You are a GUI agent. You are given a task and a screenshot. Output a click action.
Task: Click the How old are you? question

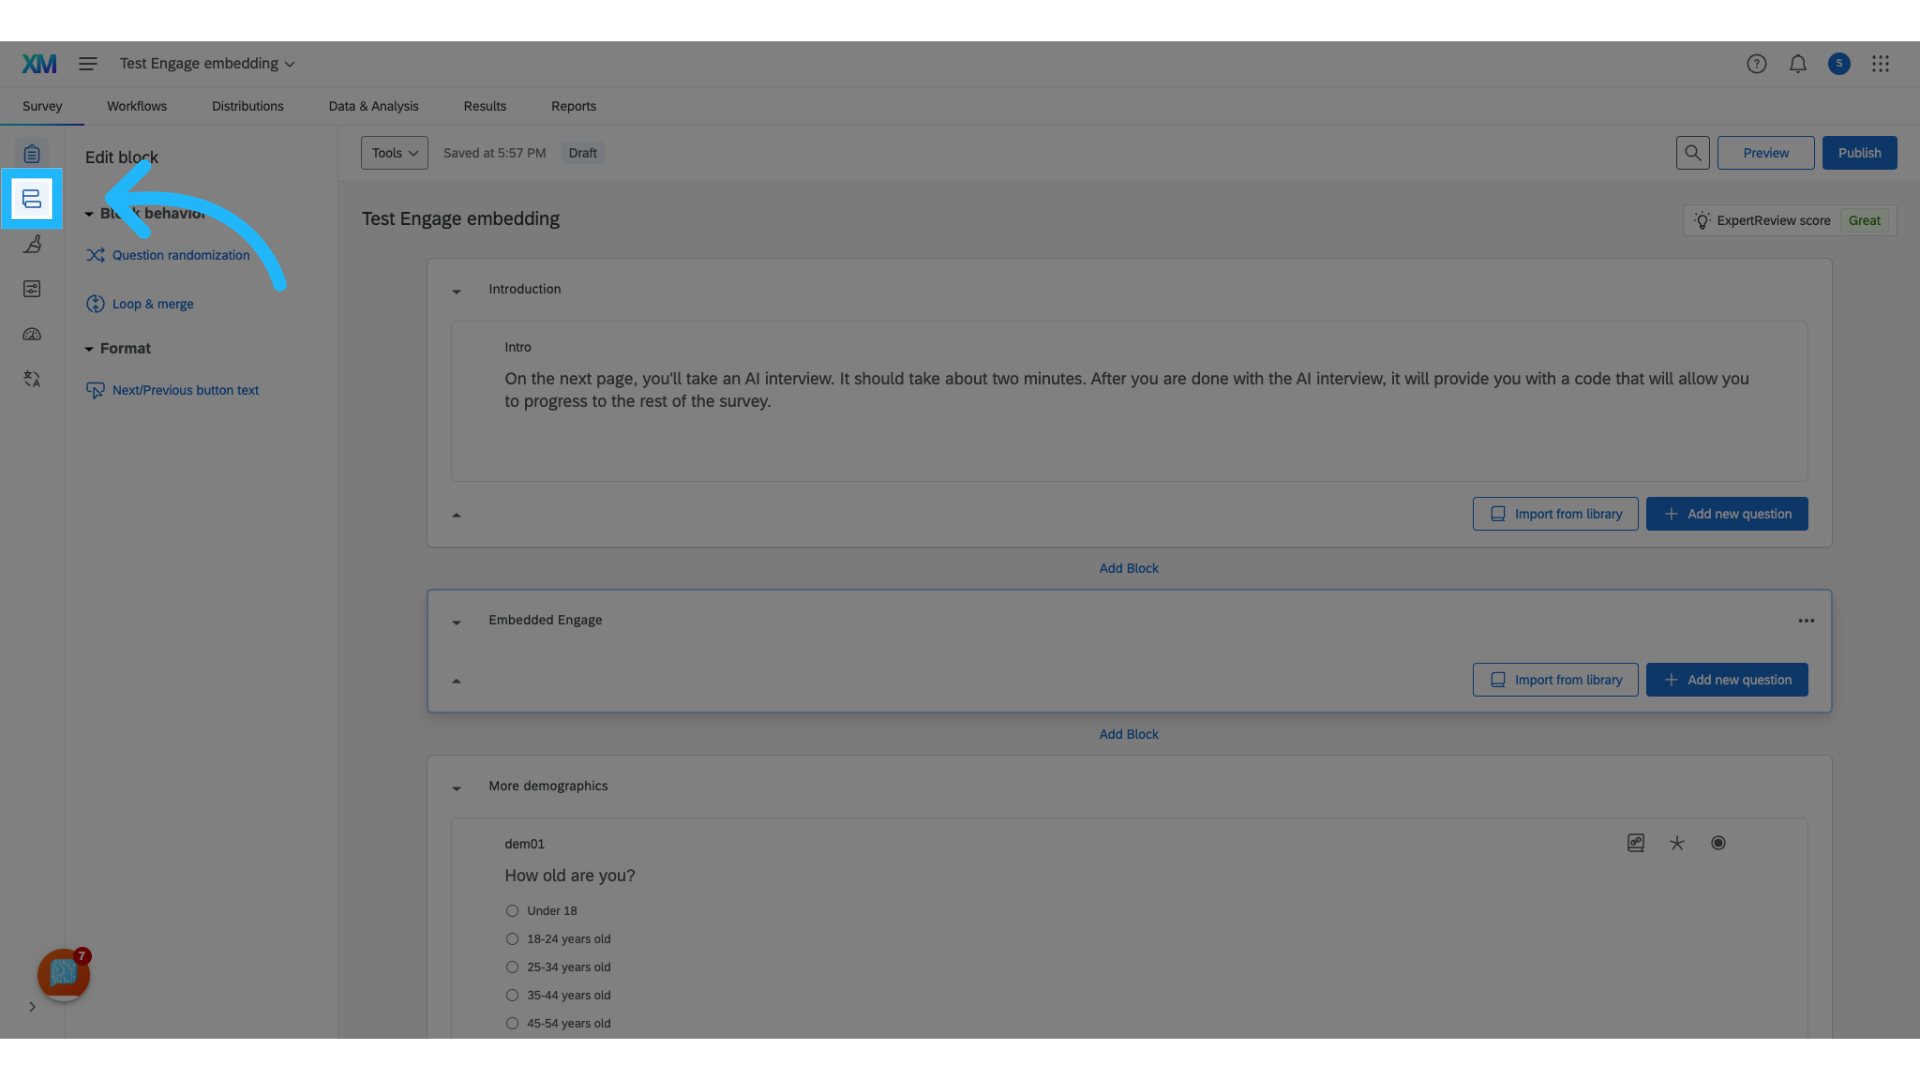tap(570, 875)
